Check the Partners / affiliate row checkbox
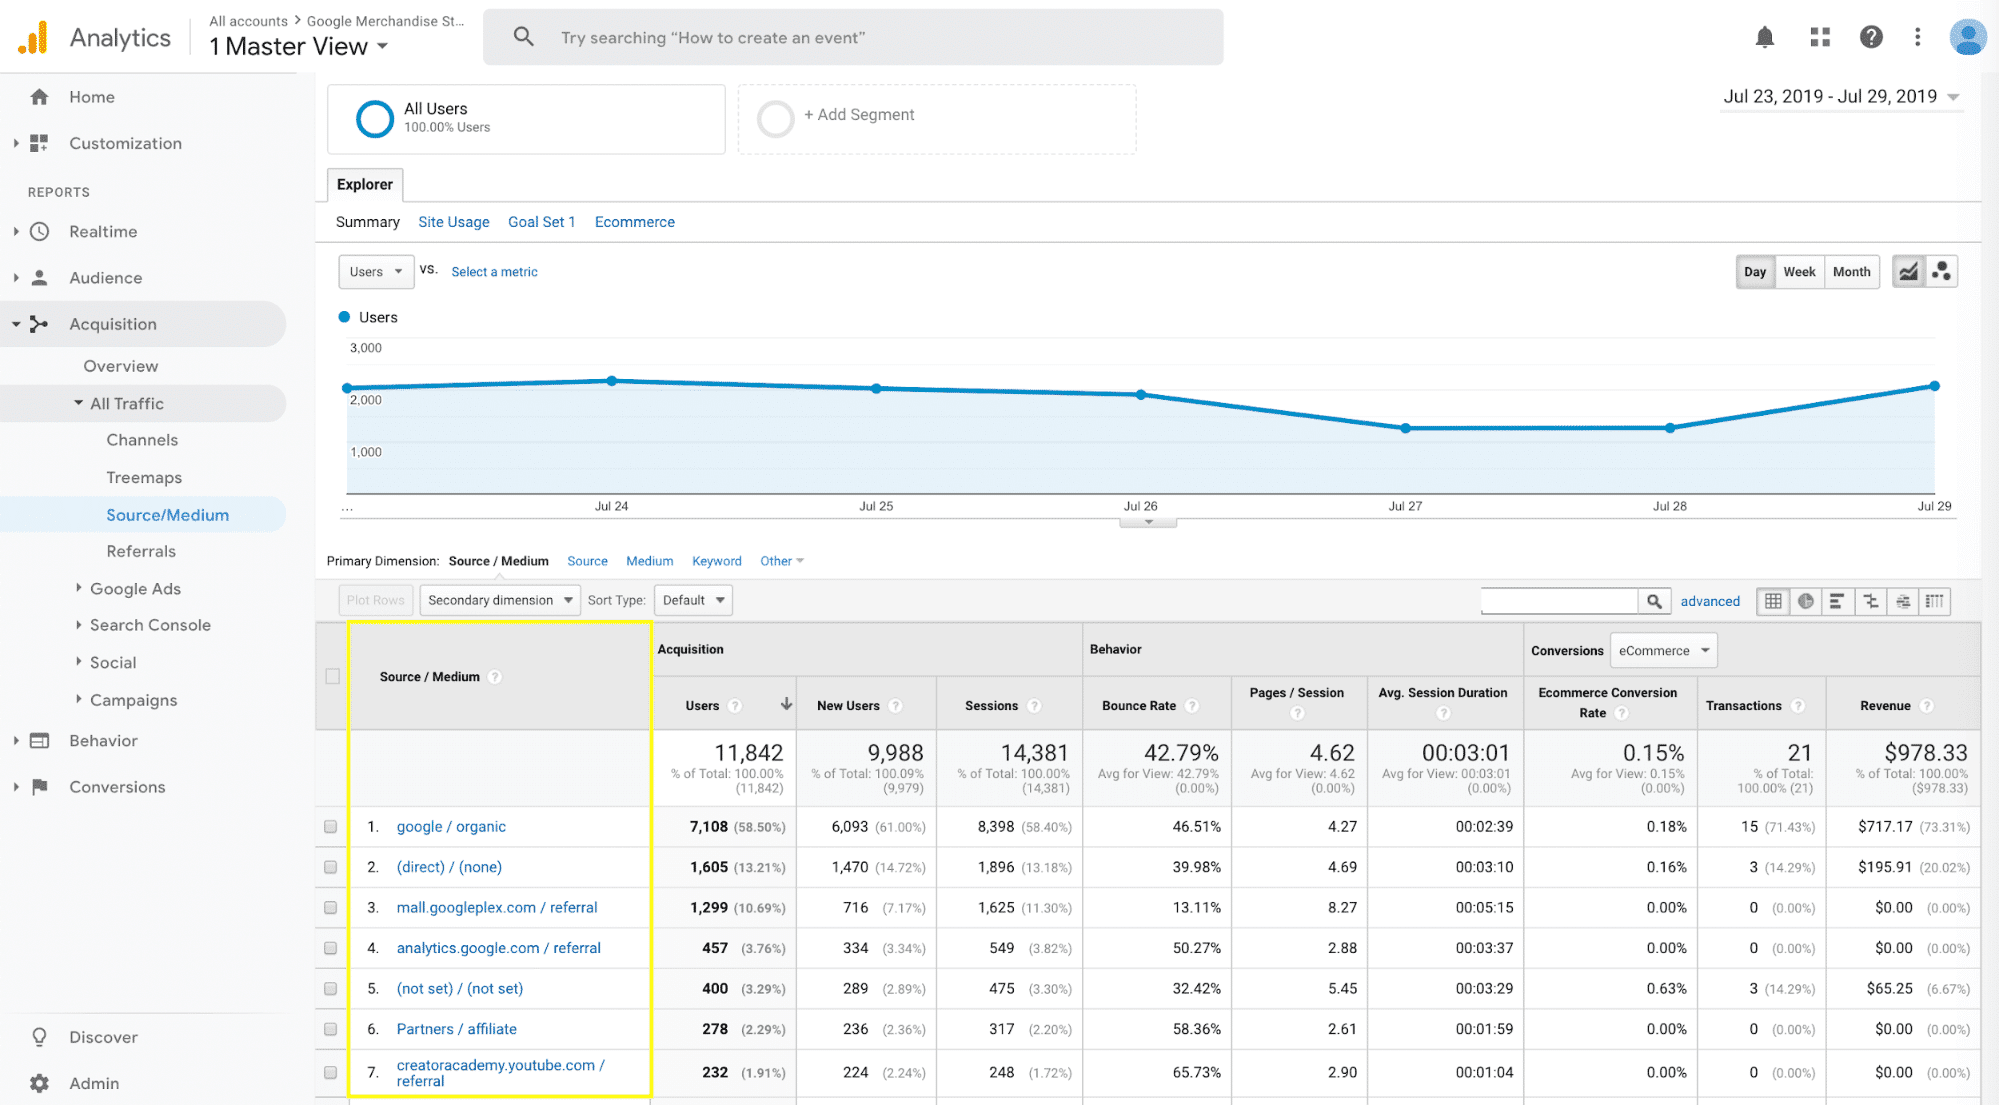 330,1029
